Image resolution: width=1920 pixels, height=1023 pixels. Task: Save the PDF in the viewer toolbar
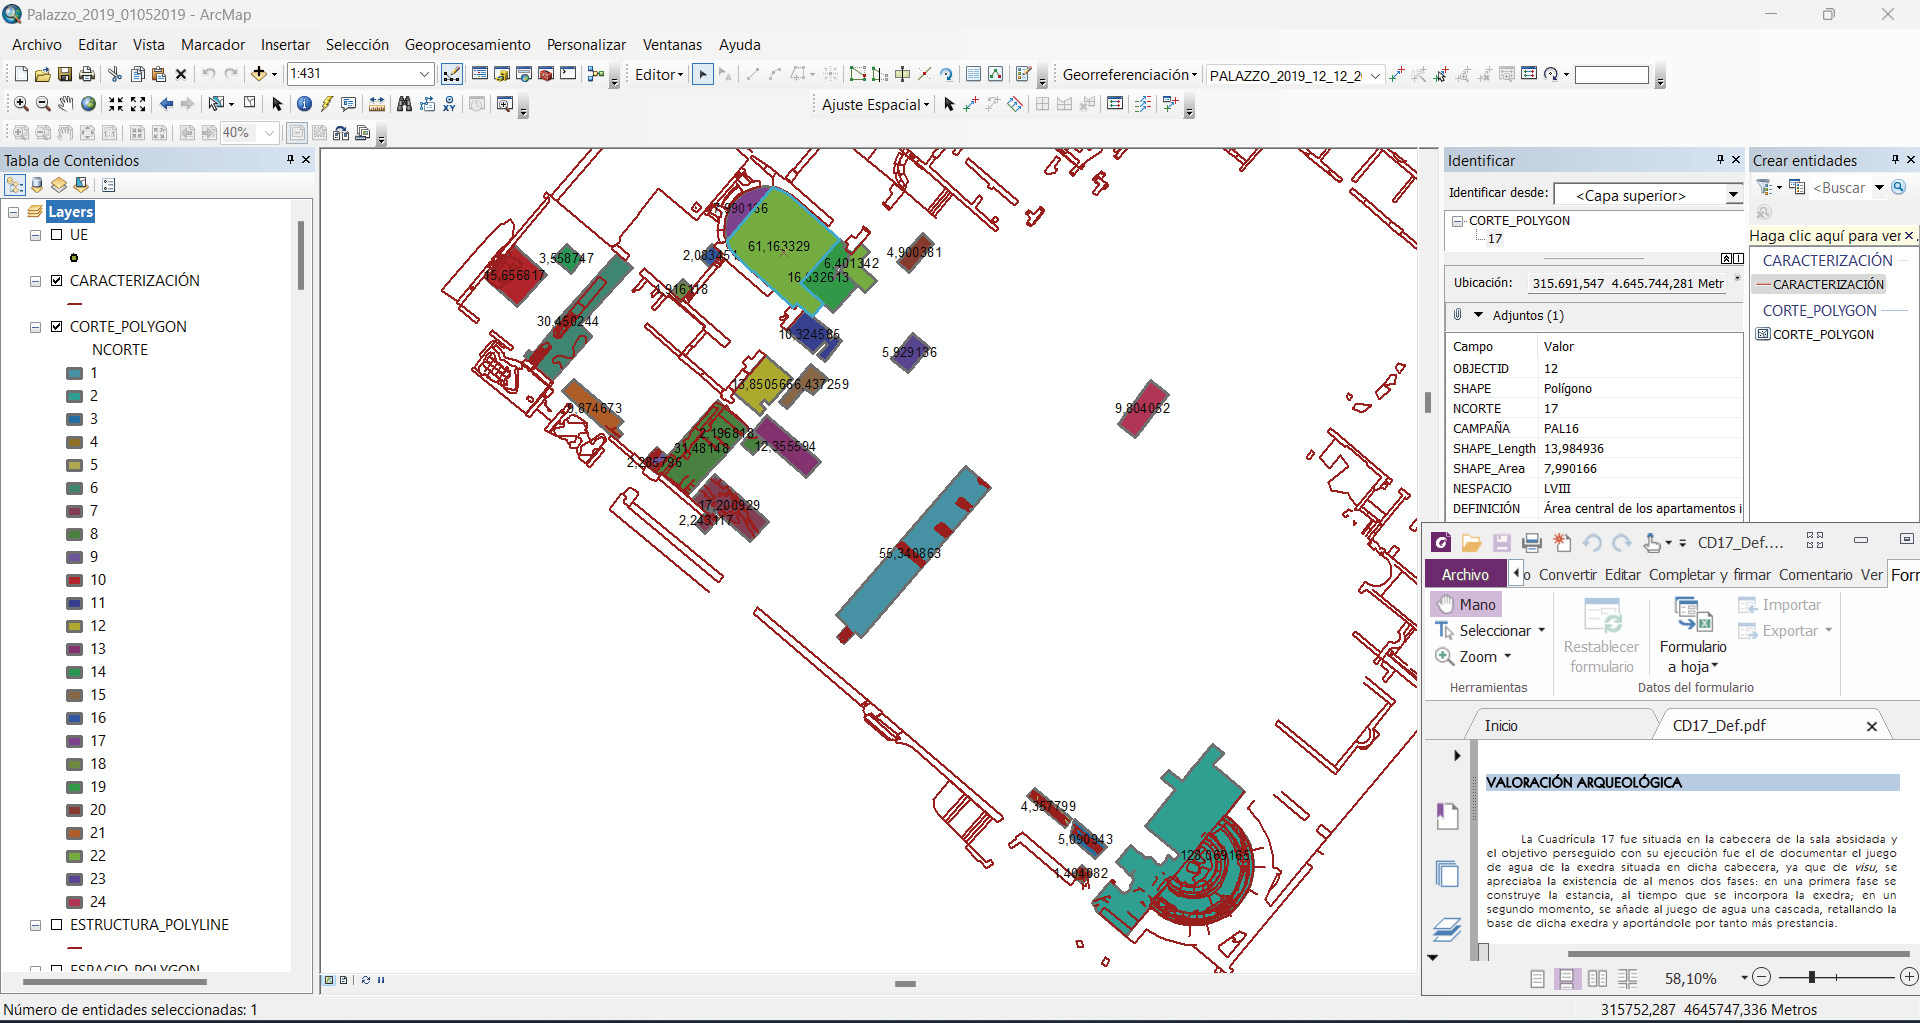click(1501, 543)
